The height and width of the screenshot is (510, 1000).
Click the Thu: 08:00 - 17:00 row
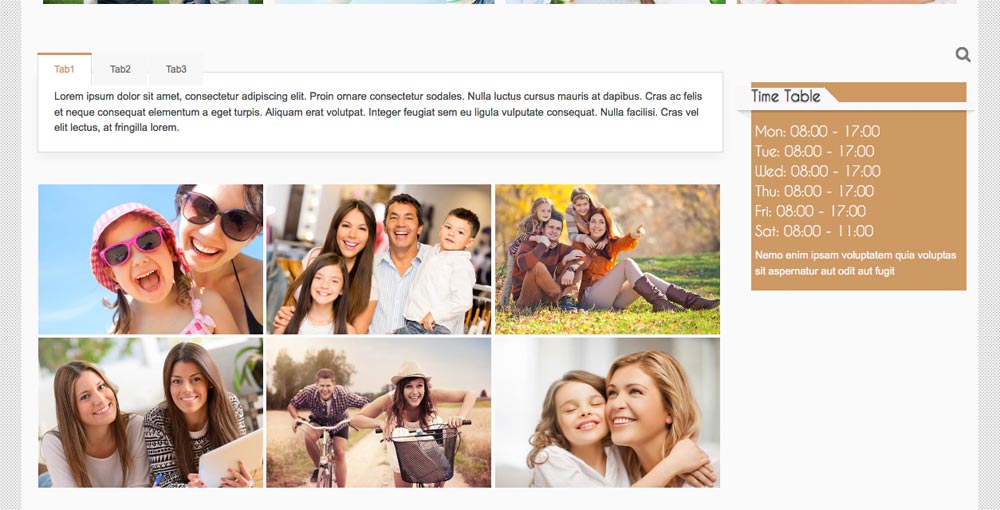pyautogui.click(x=814, y=191)
